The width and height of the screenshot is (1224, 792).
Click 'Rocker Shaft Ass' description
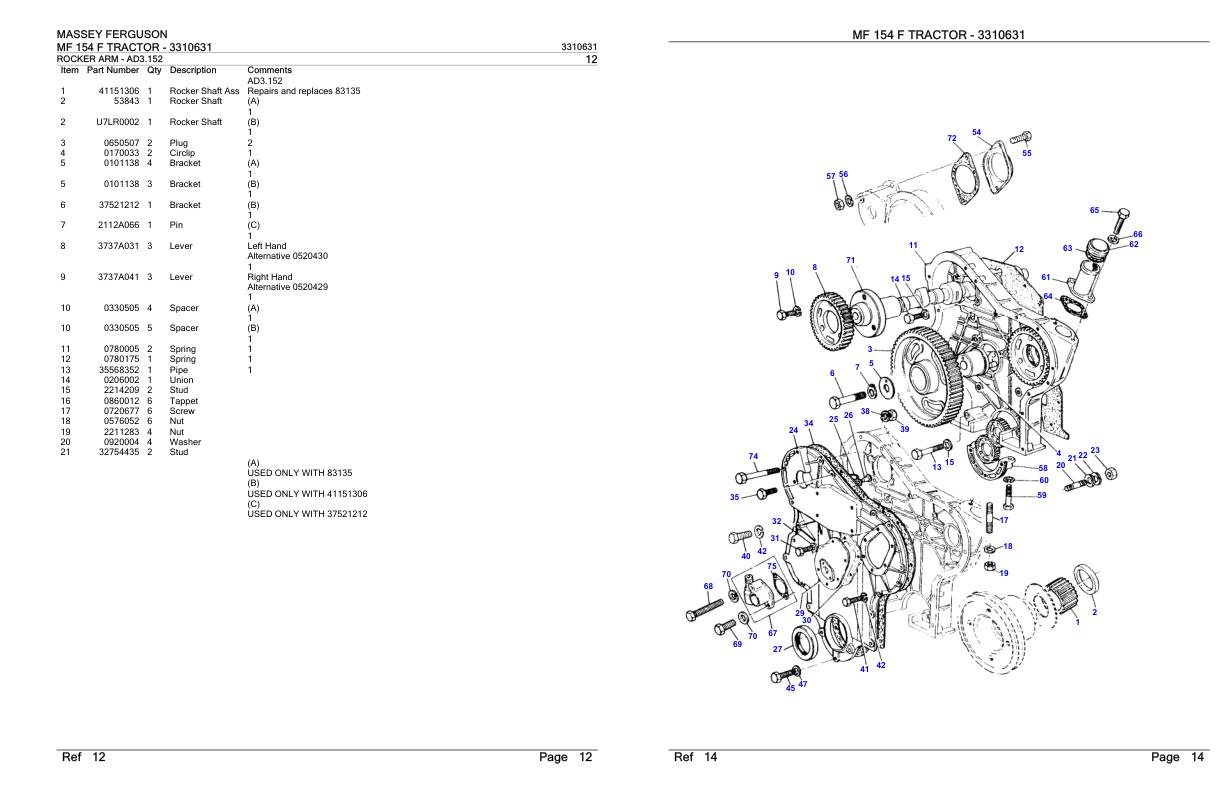coord(205,91)
